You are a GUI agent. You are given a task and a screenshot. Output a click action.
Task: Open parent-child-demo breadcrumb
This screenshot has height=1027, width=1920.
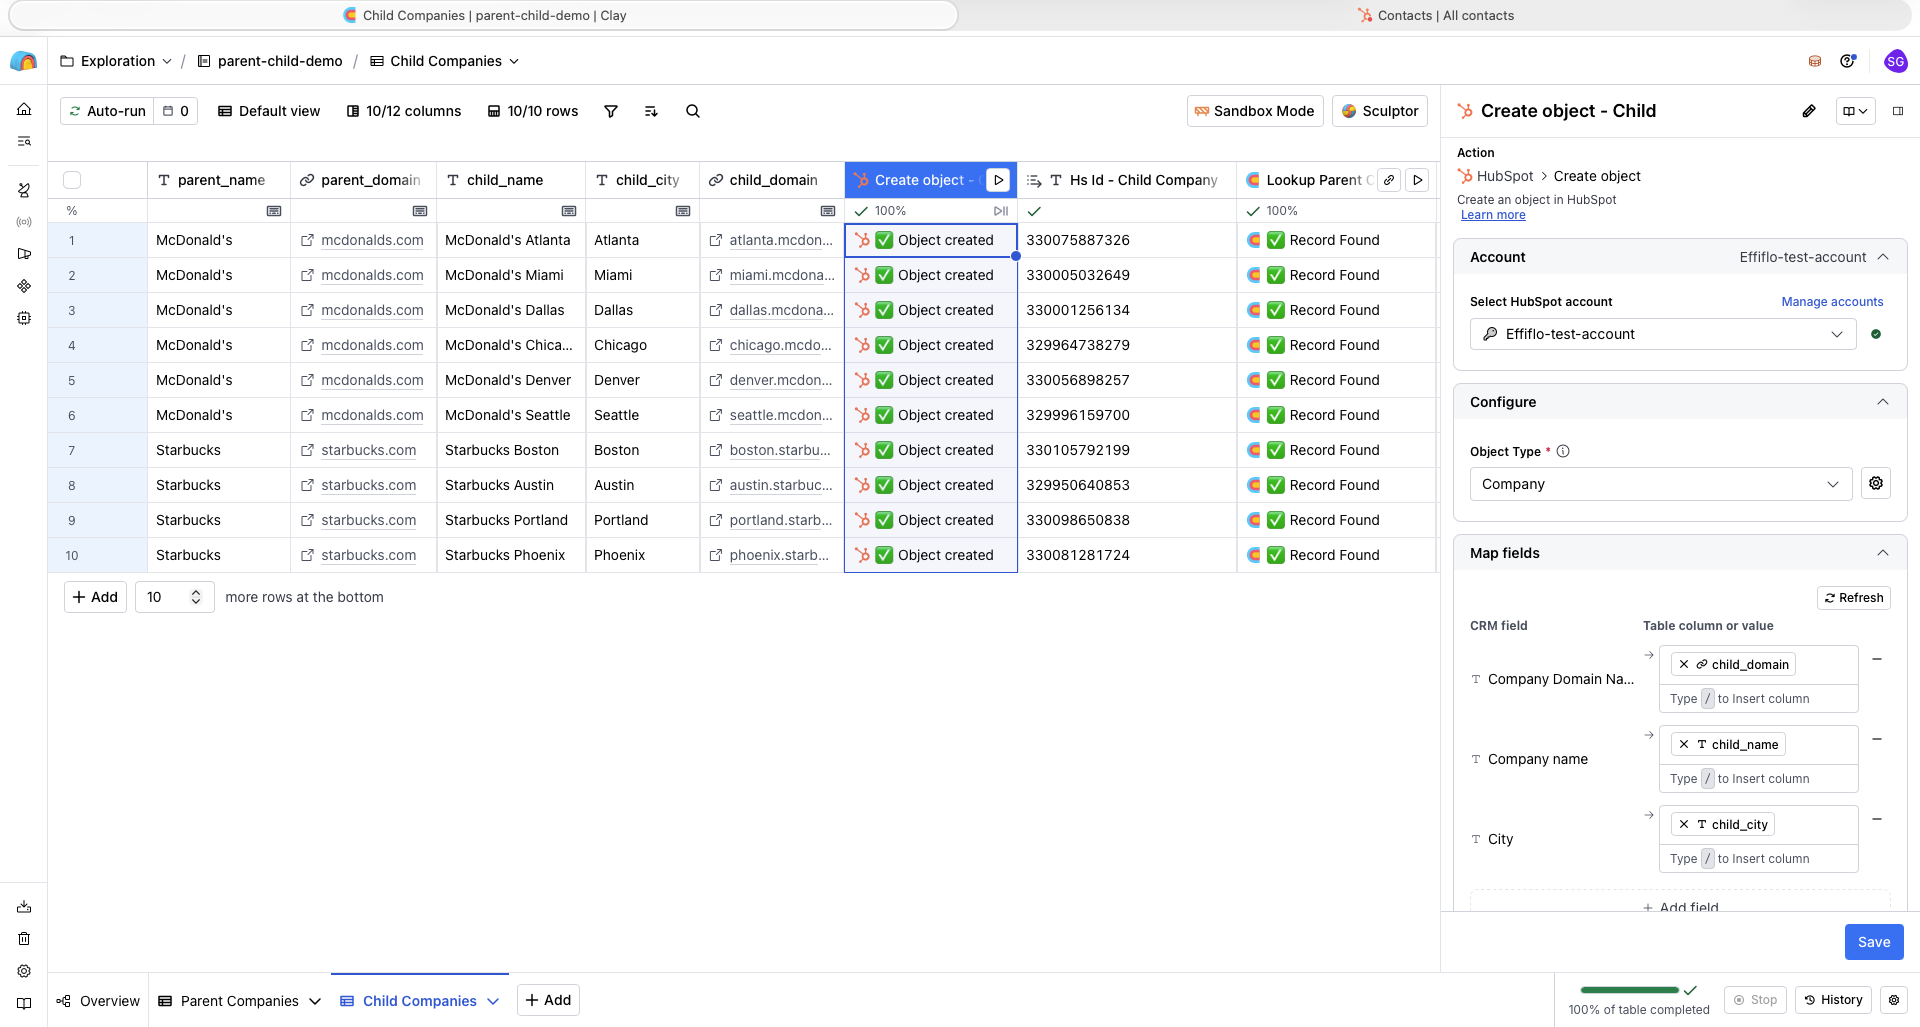pyautogui.click(x=270, y=61)
